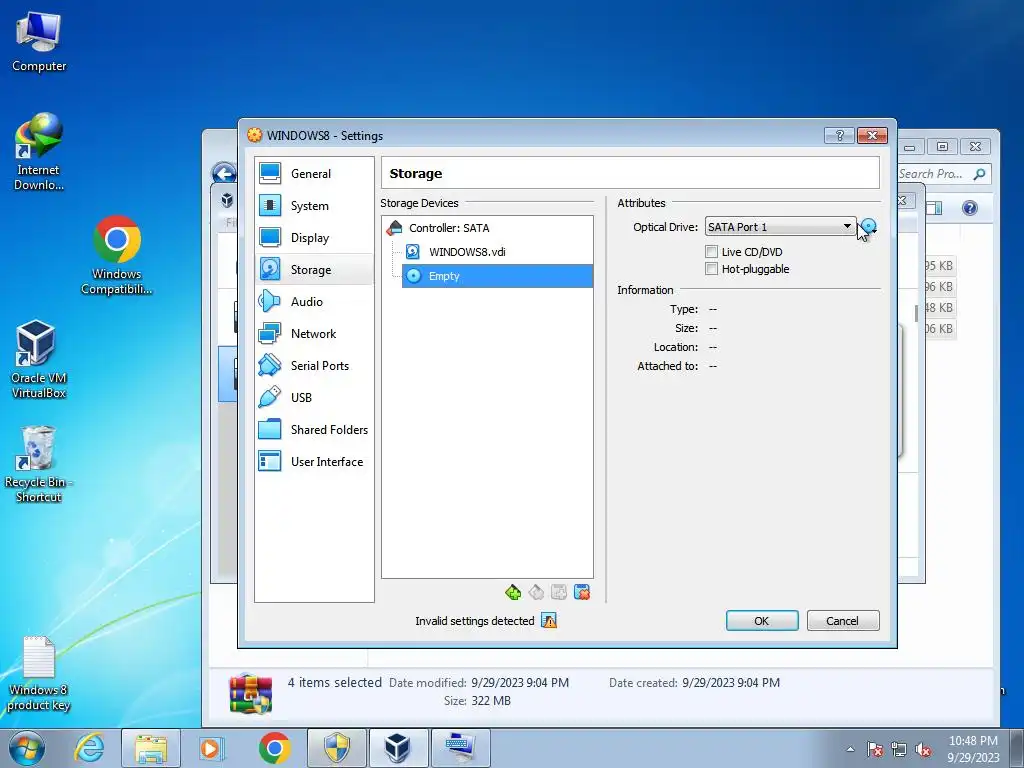
Task: Click the Explorer back navigation arrow
Action: (224, 174)
